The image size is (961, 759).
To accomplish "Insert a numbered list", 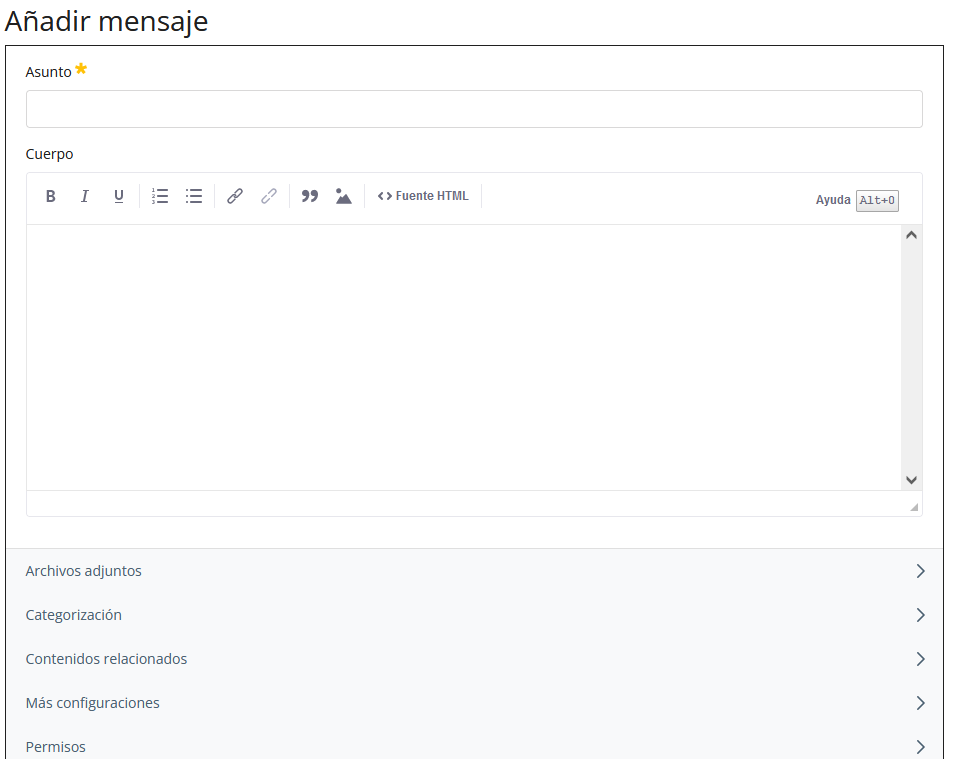I will (160, 196).
